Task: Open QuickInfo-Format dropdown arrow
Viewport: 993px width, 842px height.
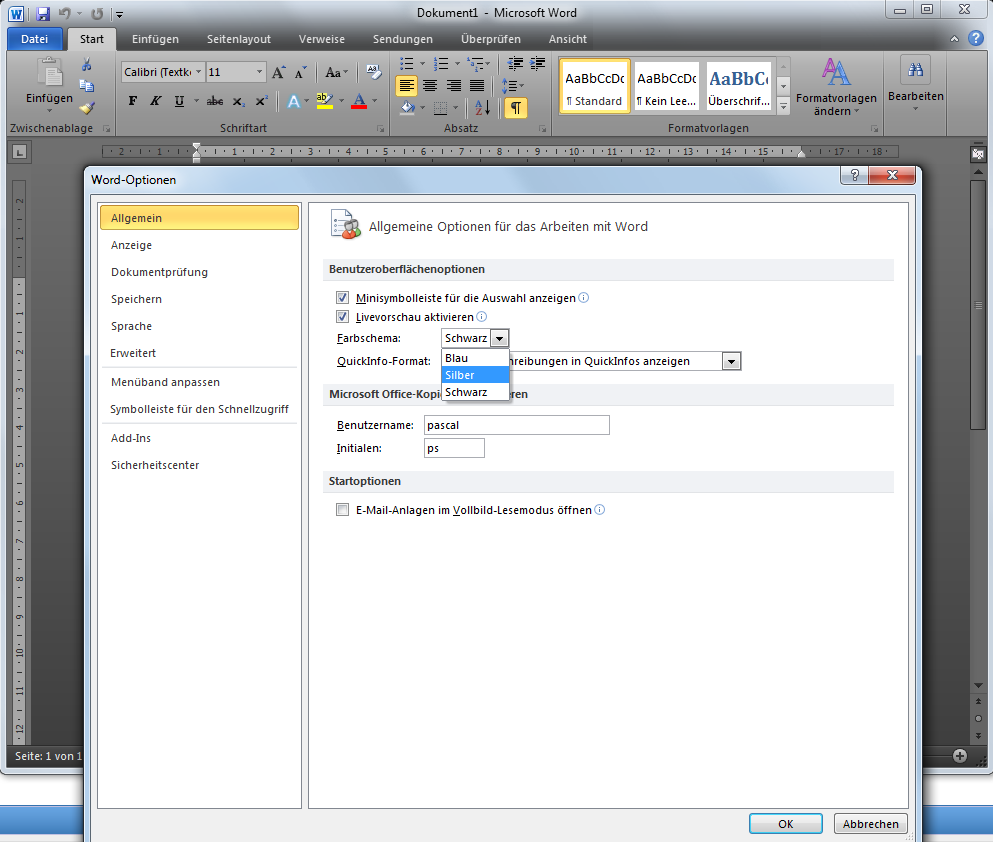Action: [x=731, y=361]
